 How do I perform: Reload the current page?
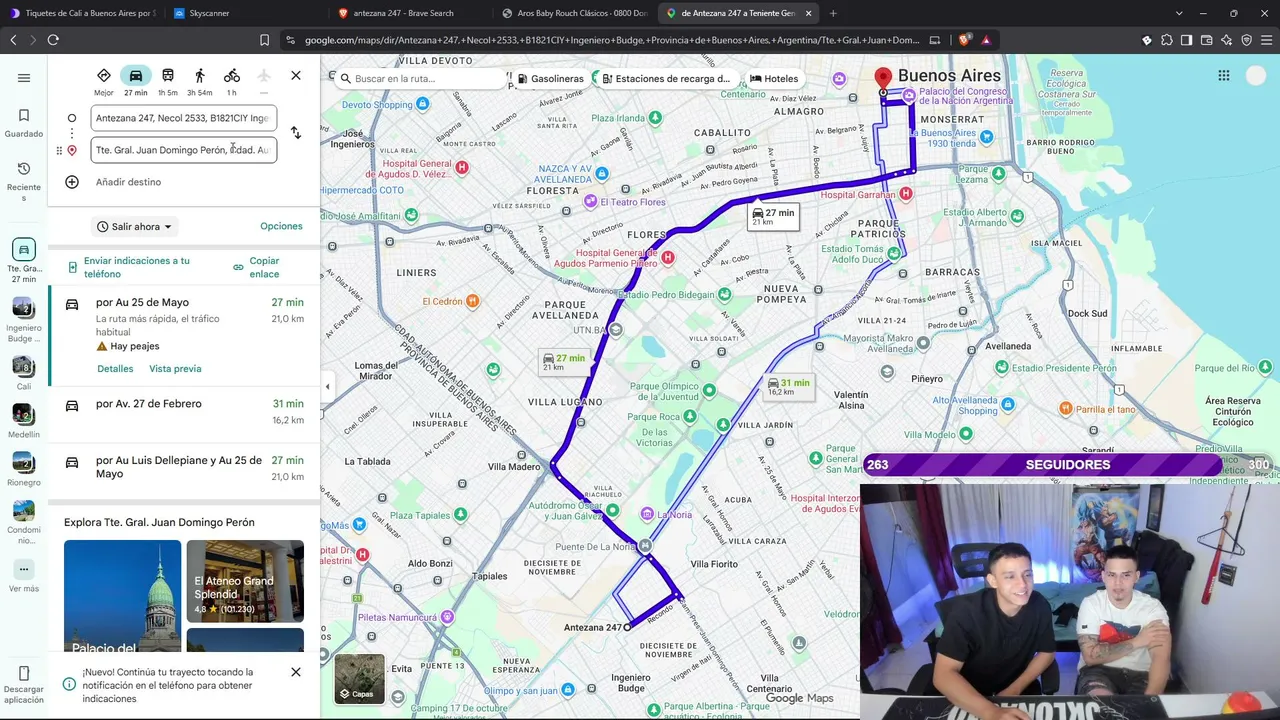click(53, 40)
